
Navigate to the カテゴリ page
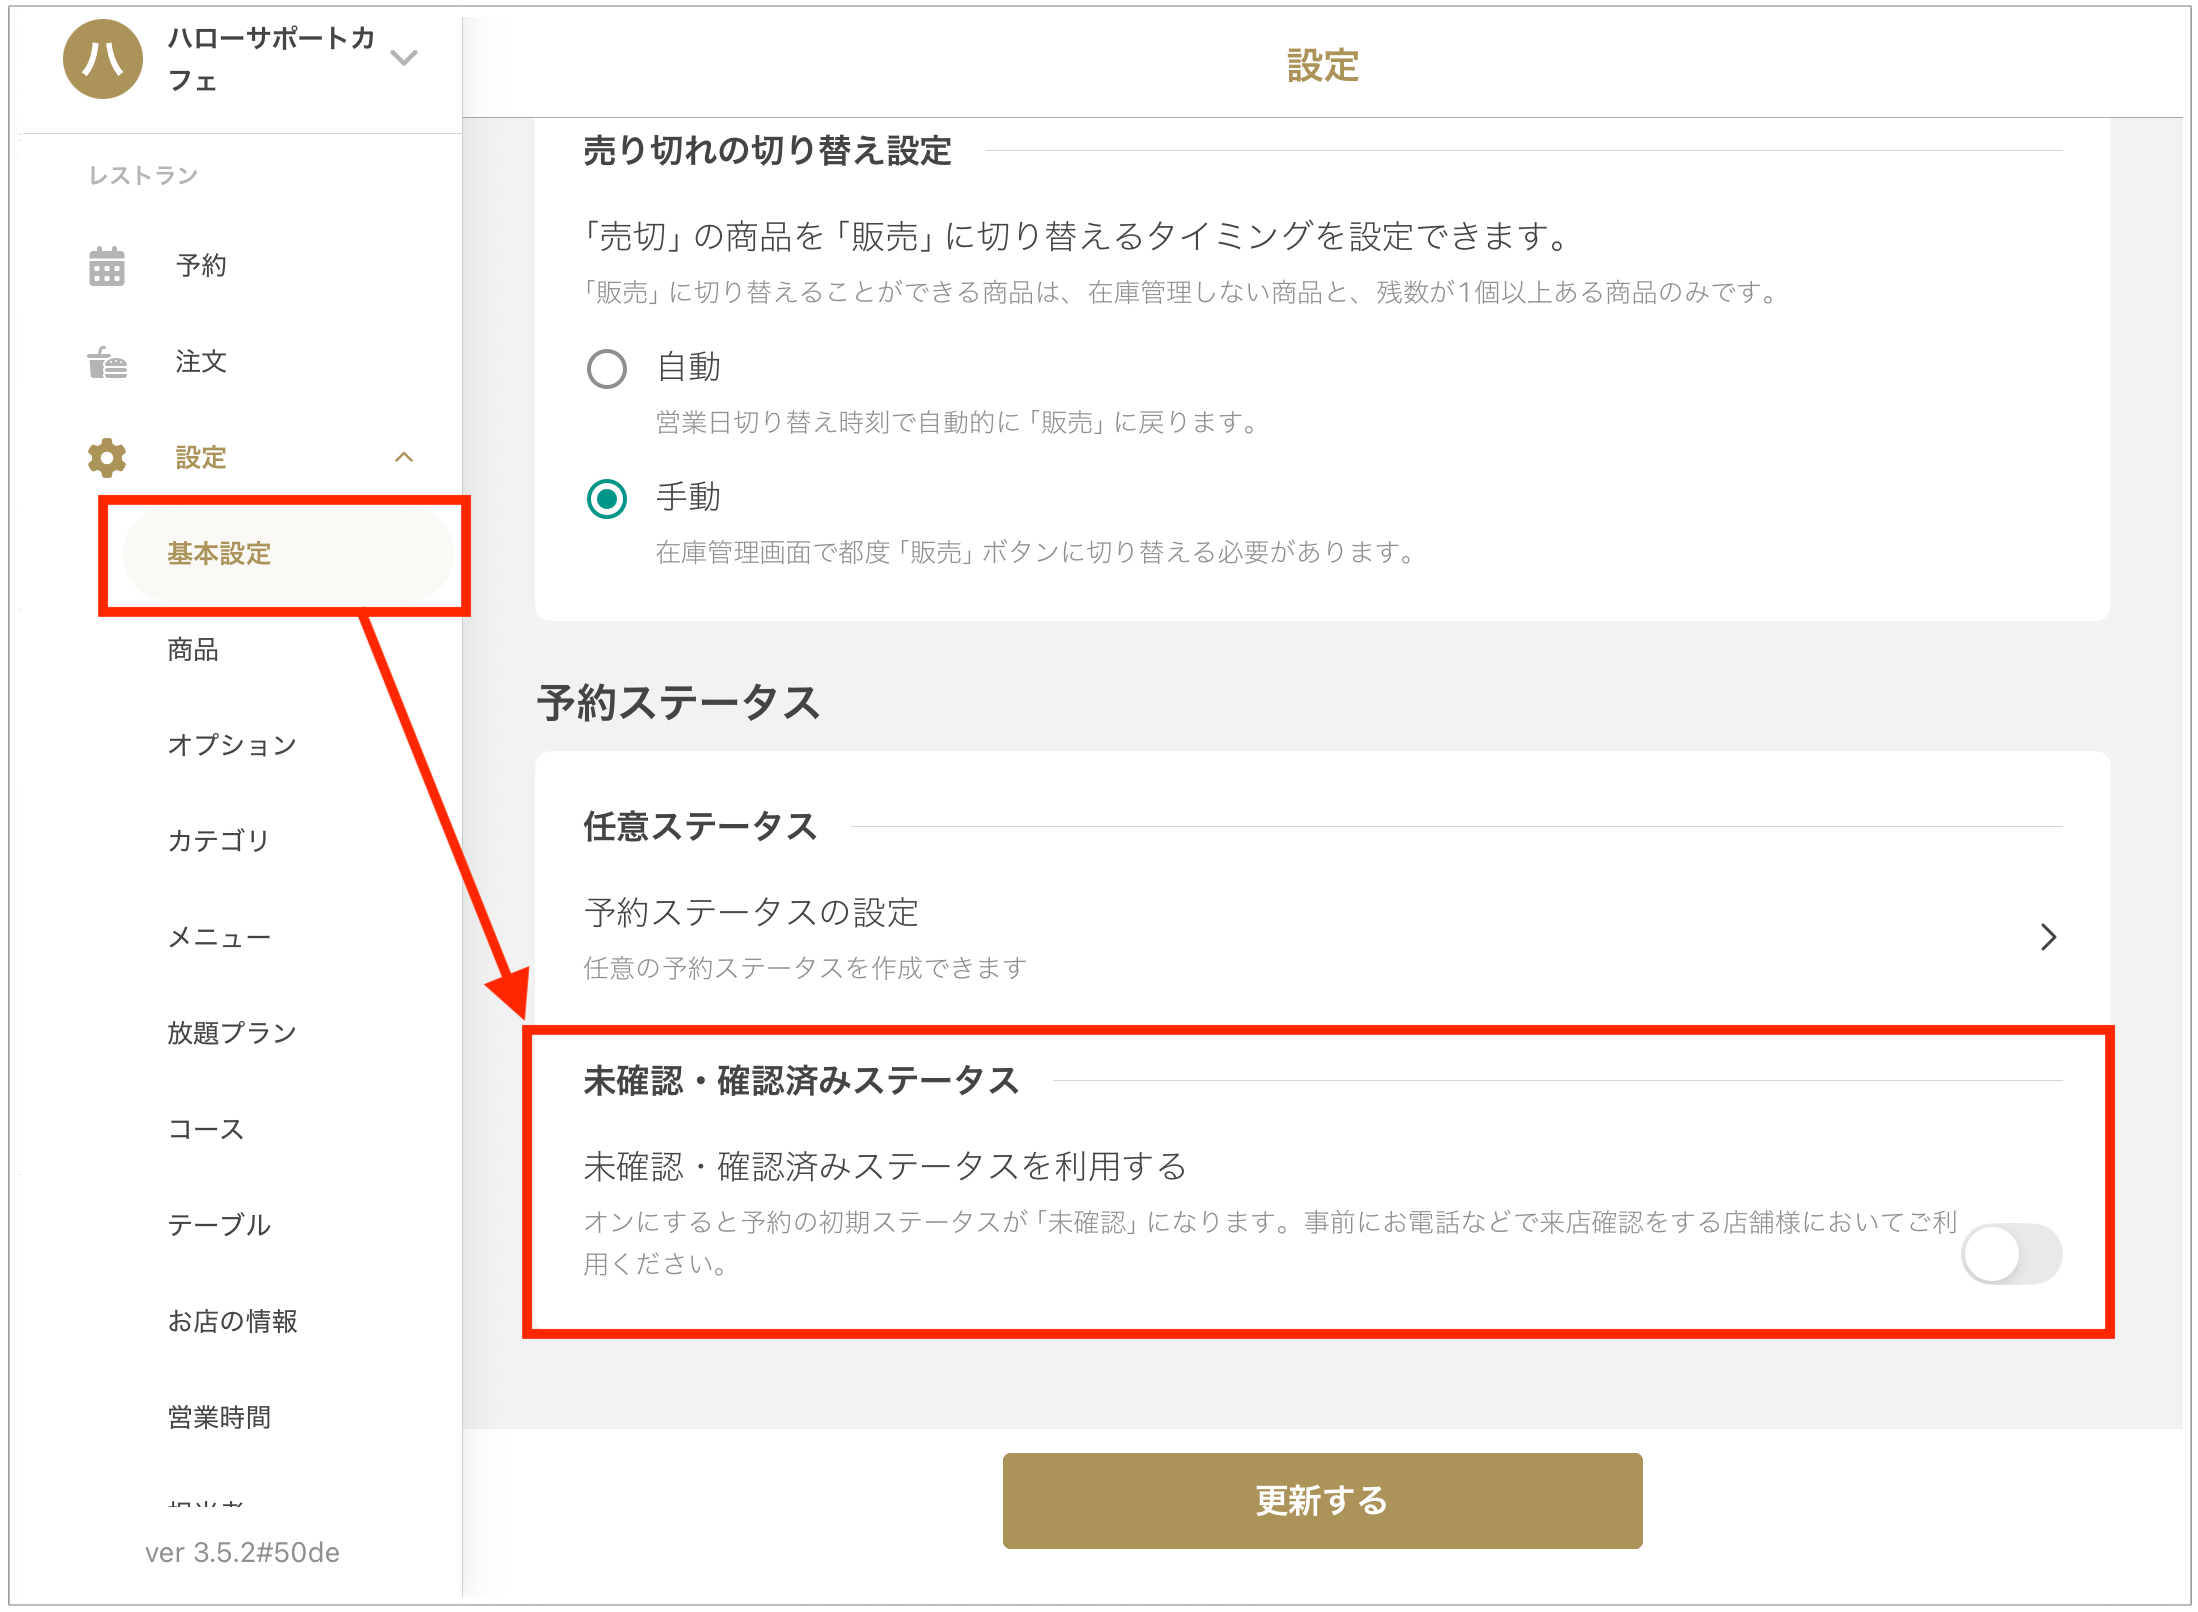tap(219, 841)
